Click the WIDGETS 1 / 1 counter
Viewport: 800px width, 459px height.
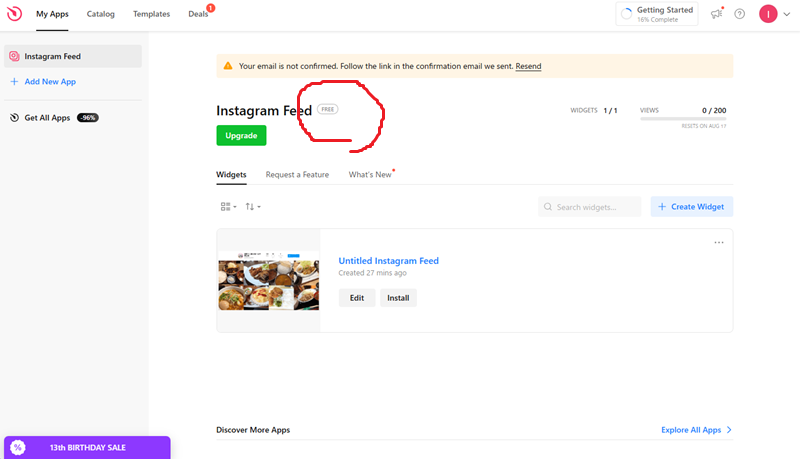point(594,110)
